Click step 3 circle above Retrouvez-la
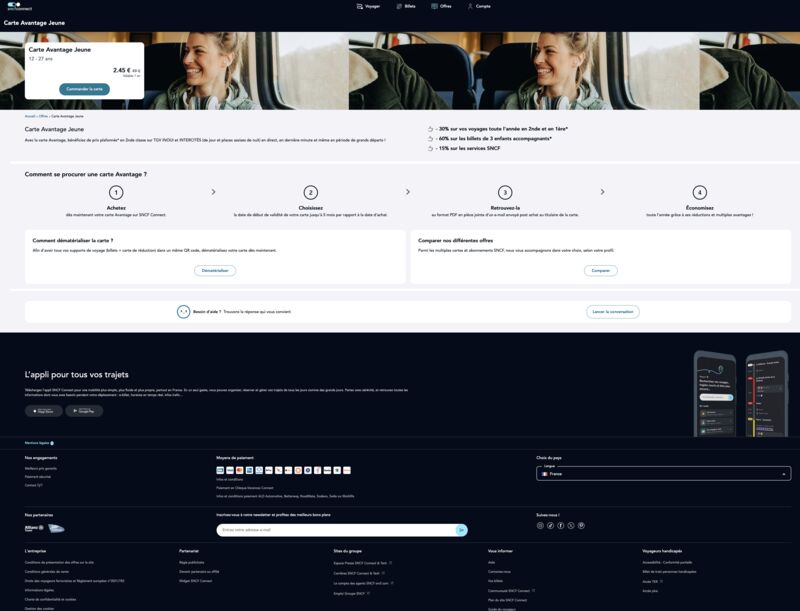The height and width of the screenshot is (611, 800). coord(505,192)
